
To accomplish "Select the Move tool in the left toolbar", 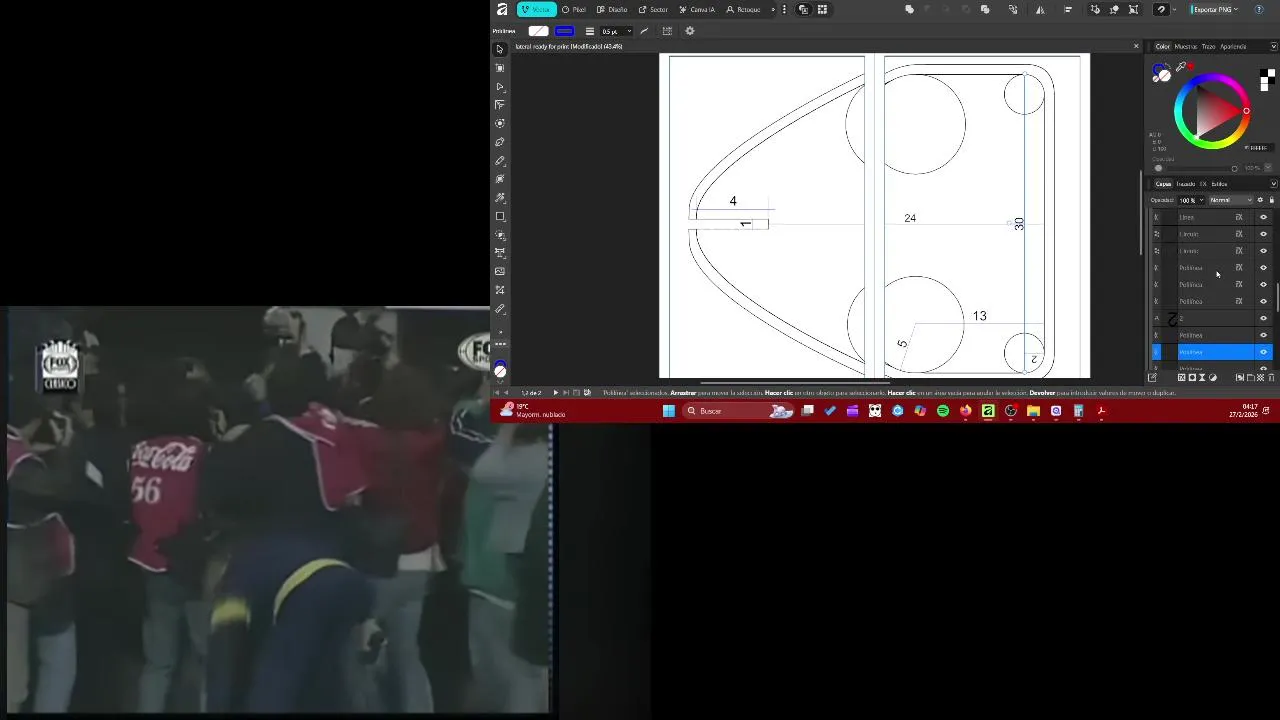I will click(500, 49).
